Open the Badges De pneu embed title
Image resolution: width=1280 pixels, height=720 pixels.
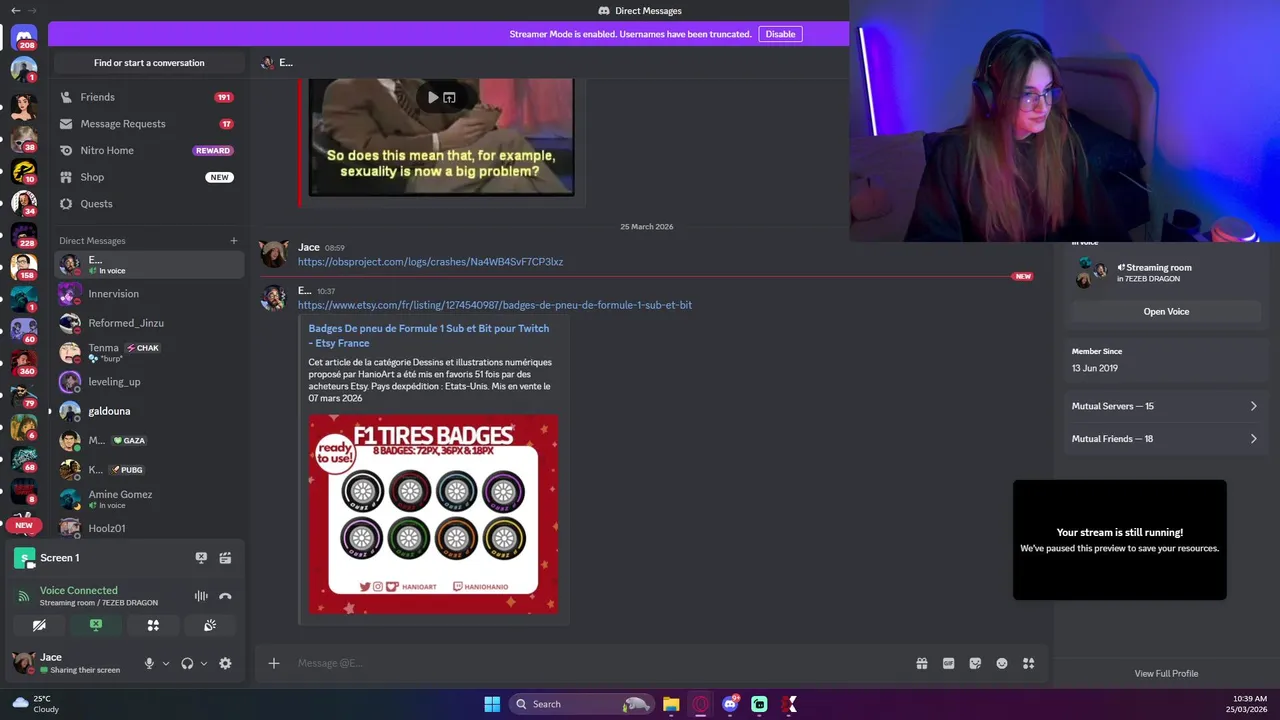point(429,336)
